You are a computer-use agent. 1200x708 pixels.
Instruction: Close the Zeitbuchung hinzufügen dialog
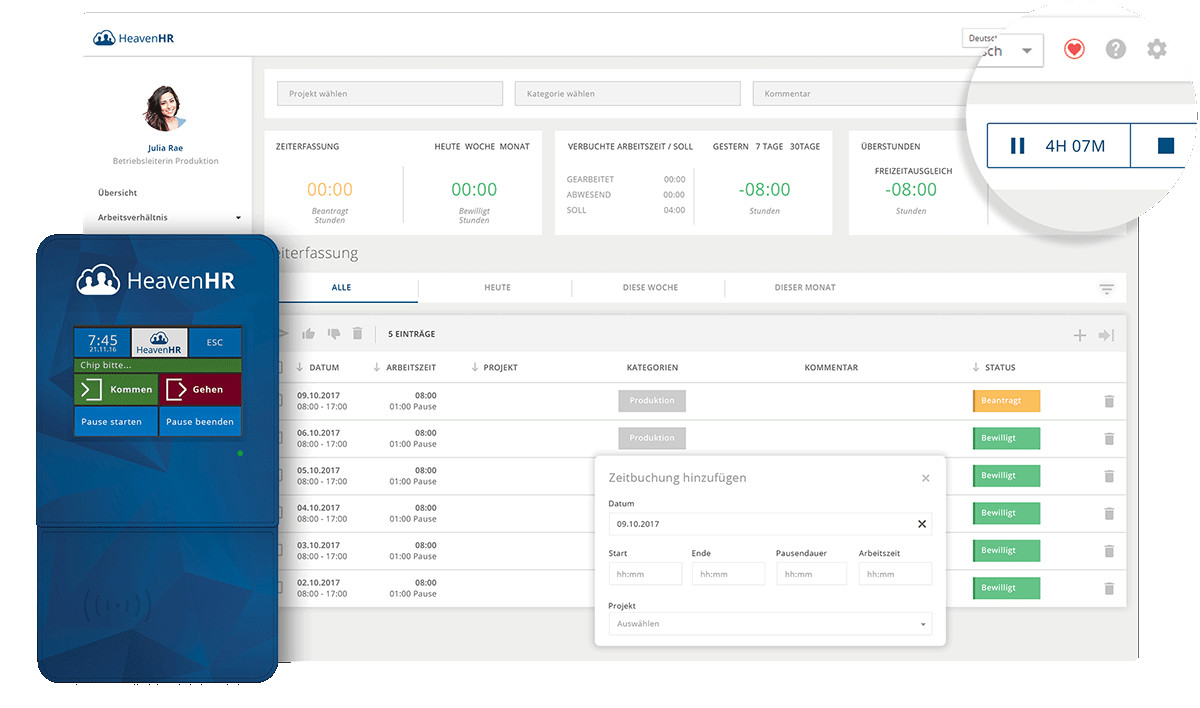coord(925,478)
